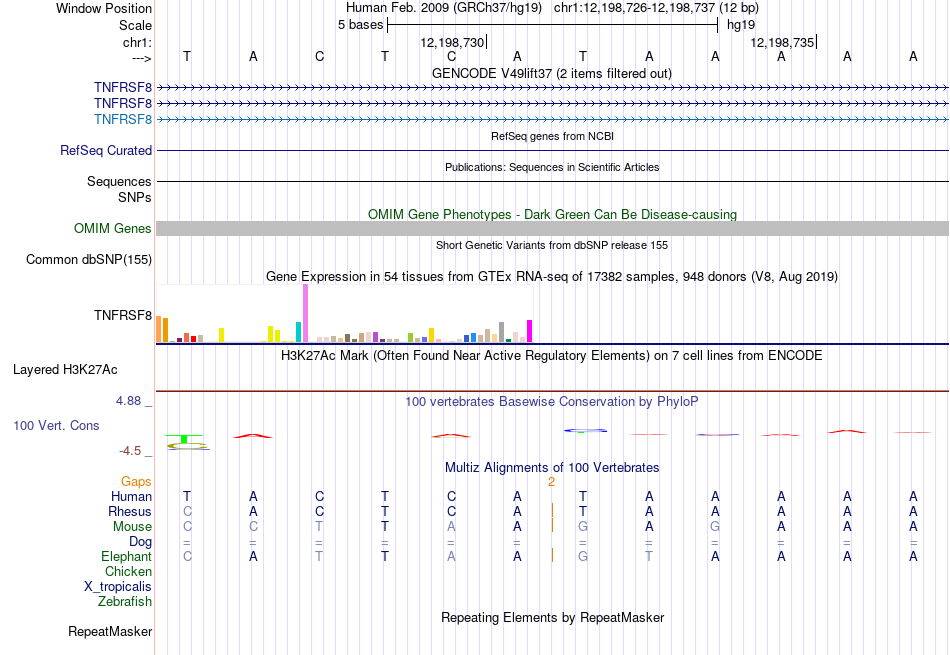Click the -4.5 PhyloP lower range value
This screenshot has width=950, height=655.
pyautogui.click(x=130, y=451)
